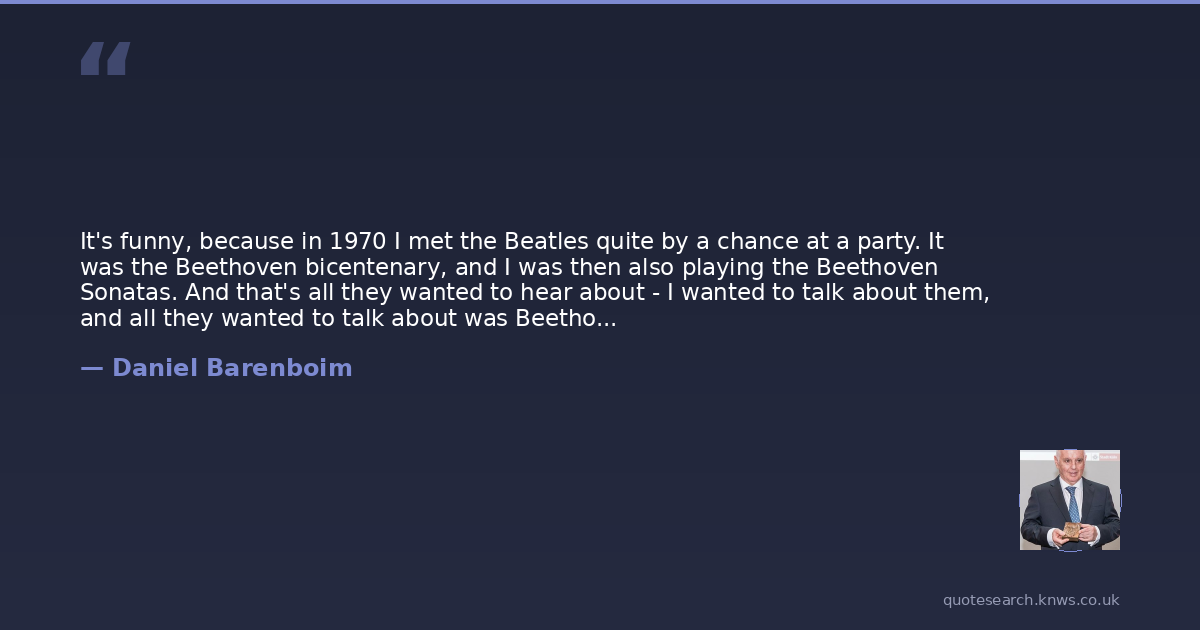
Task: Click the opening words "It's funny"
Action: point(135,242)
